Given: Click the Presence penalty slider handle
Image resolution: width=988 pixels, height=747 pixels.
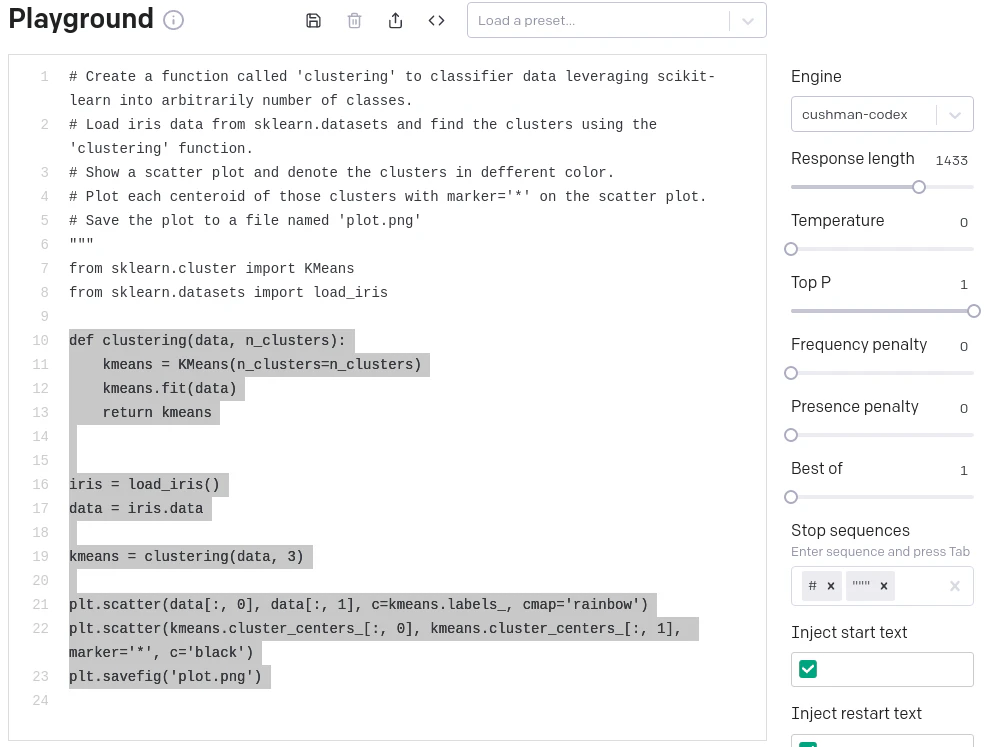Looking at the screenshot, I should [791, 435].
